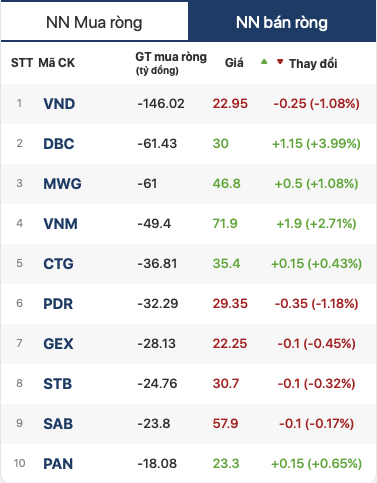377x483 pixels.
Task: Sort ascending with the green up arrow
Action: click(264, 61)
